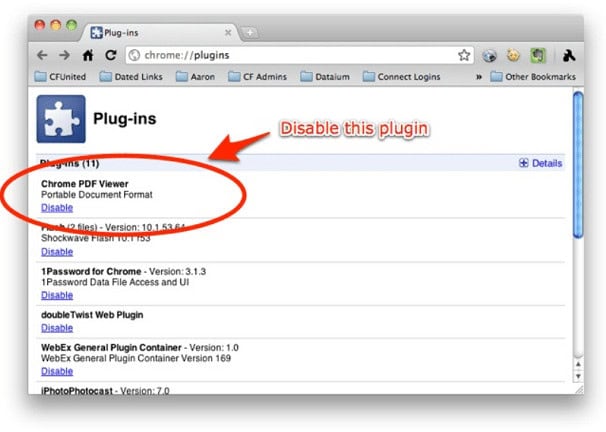Expand plug-in Details
The height and width of the screenshot is (432, 606).
(x=541, y=163)
